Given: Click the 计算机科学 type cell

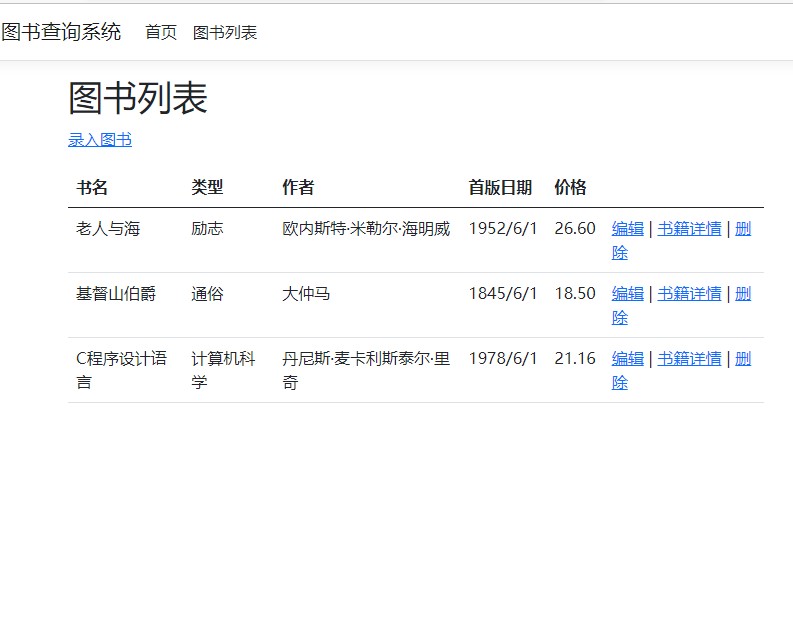Looking at the screenshot, I should pos(224,370).
